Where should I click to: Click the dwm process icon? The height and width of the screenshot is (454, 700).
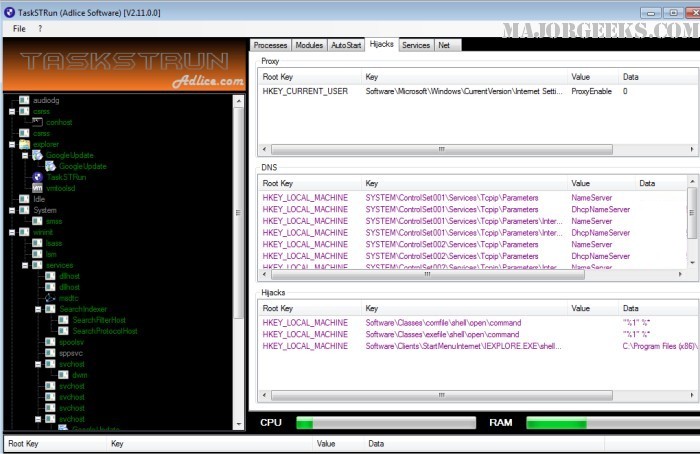click(63, 375)
